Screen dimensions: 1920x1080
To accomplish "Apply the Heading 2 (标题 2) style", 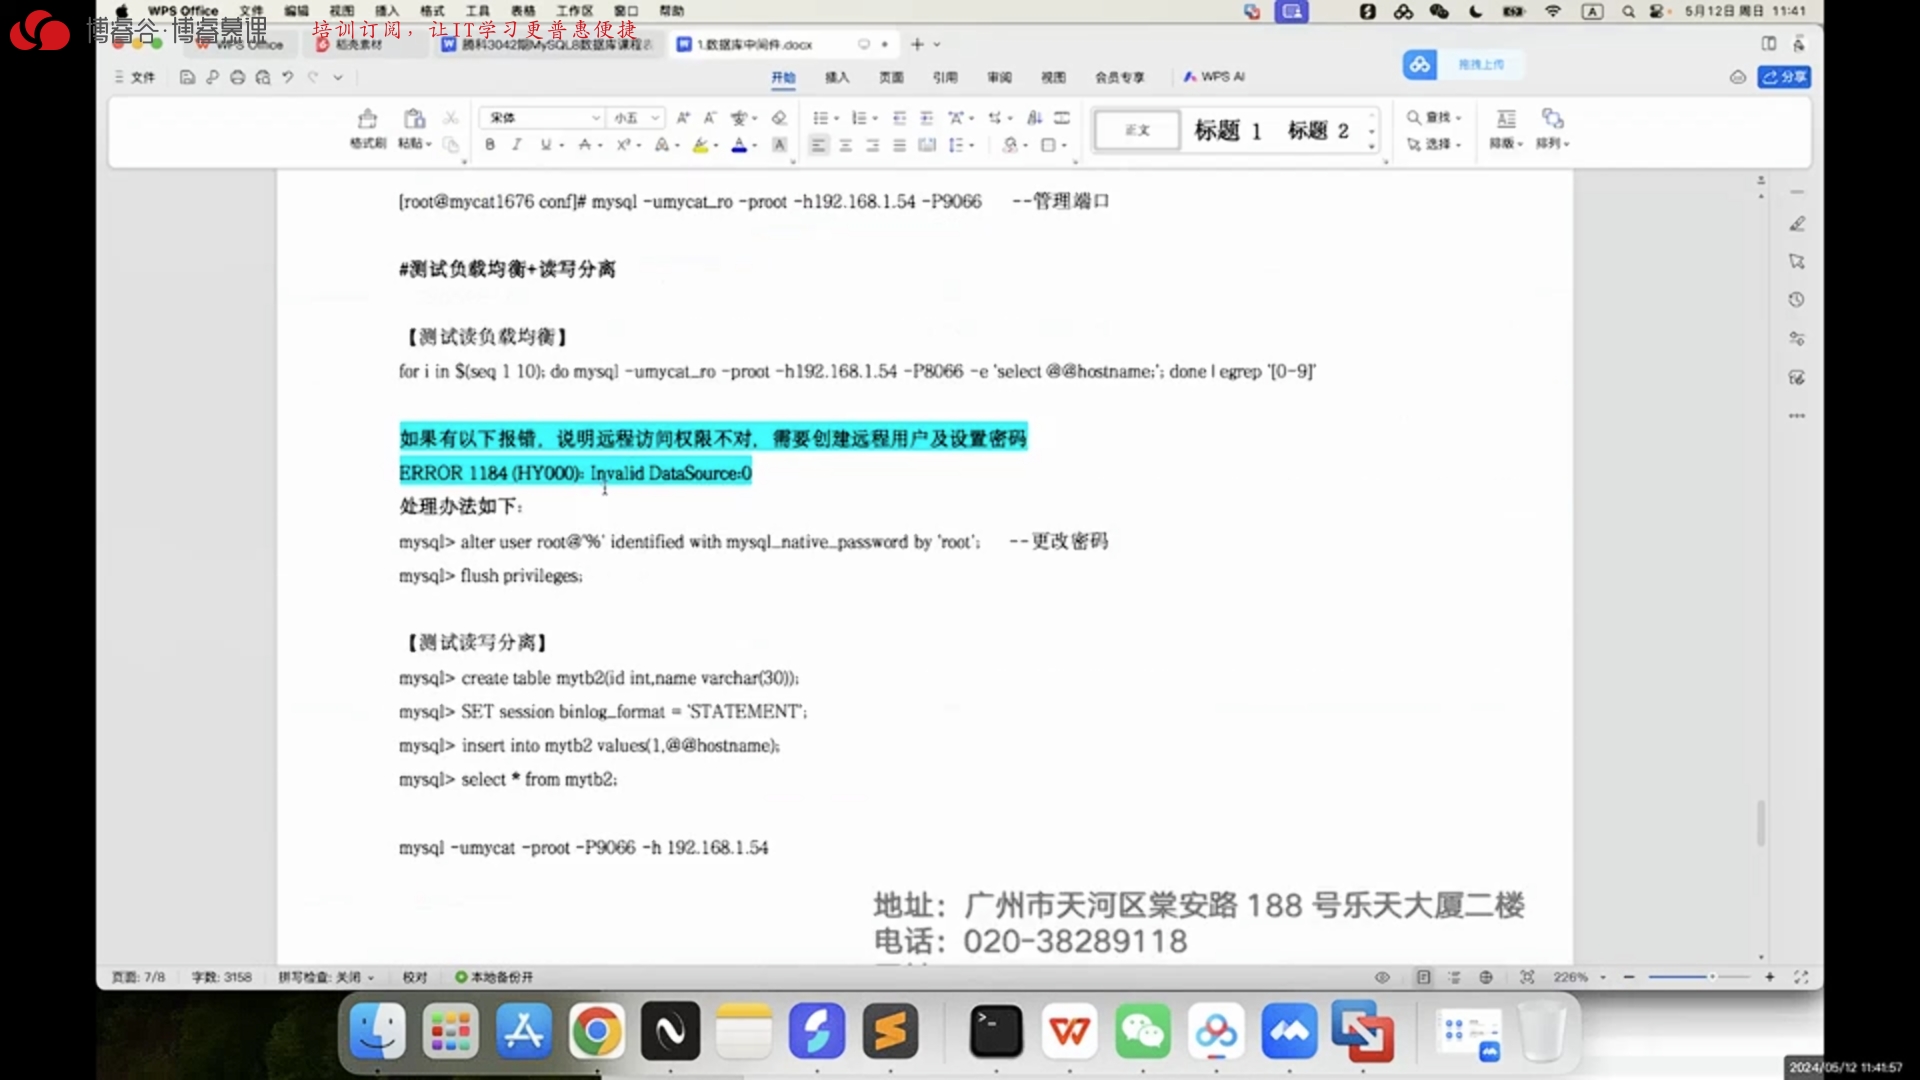I will (1318, 131).
